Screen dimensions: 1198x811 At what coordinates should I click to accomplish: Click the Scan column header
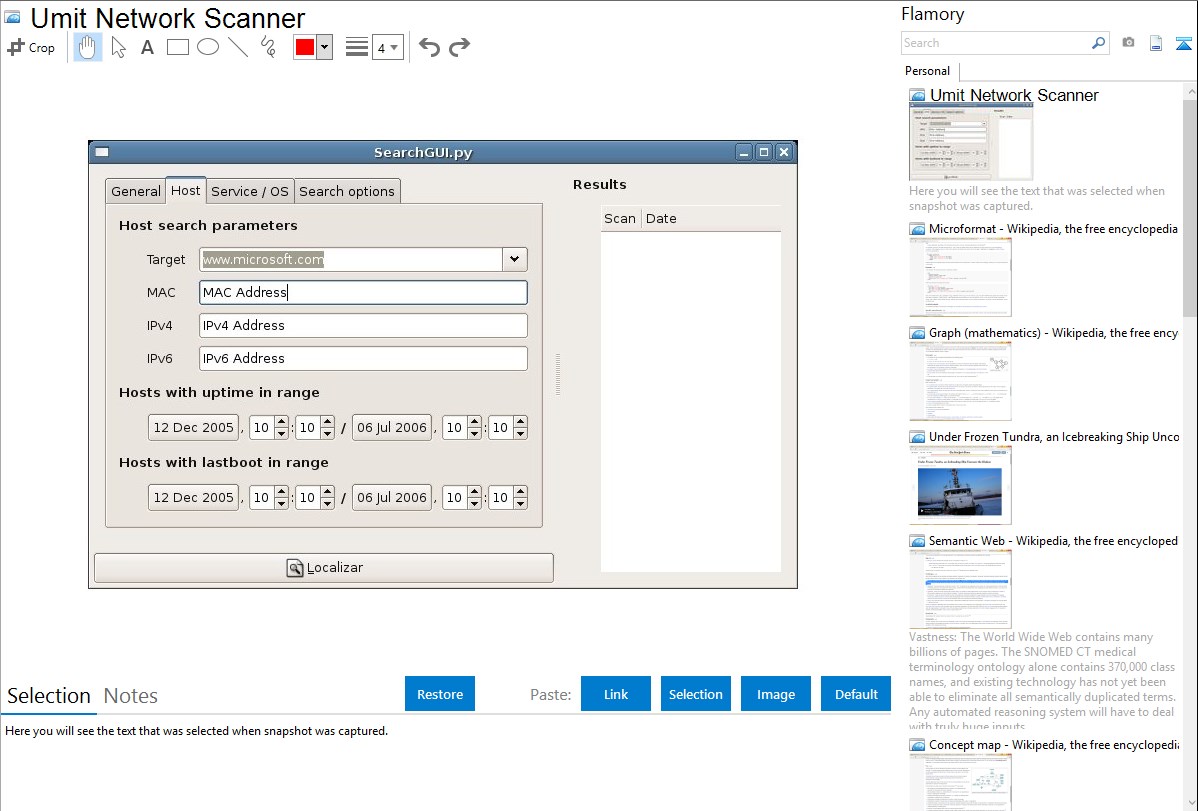pyautogui.click(x=620, y=219)
